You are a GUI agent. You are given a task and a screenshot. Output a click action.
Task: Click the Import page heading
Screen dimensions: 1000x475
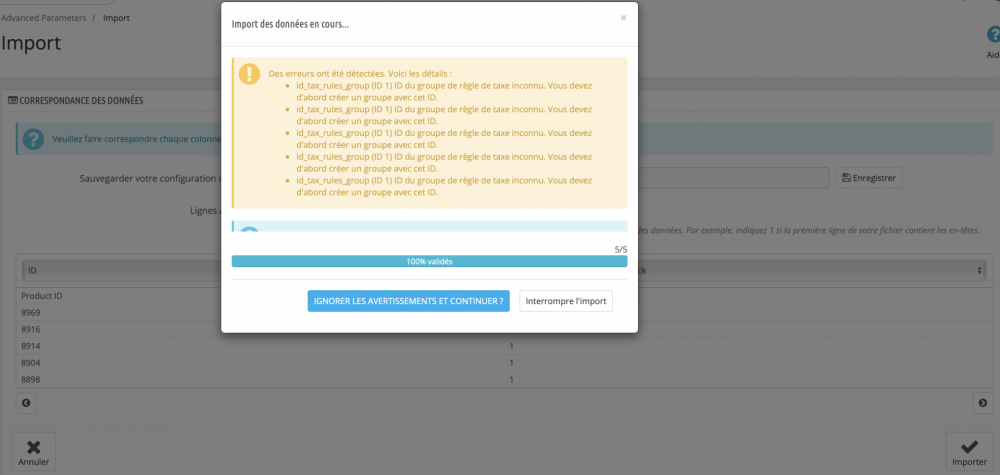[31, 43]
